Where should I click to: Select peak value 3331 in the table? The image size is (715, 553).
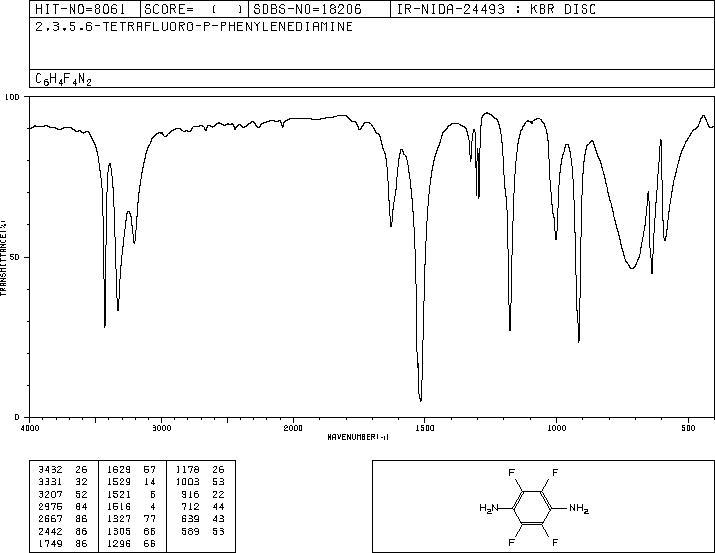pos(50,482)
